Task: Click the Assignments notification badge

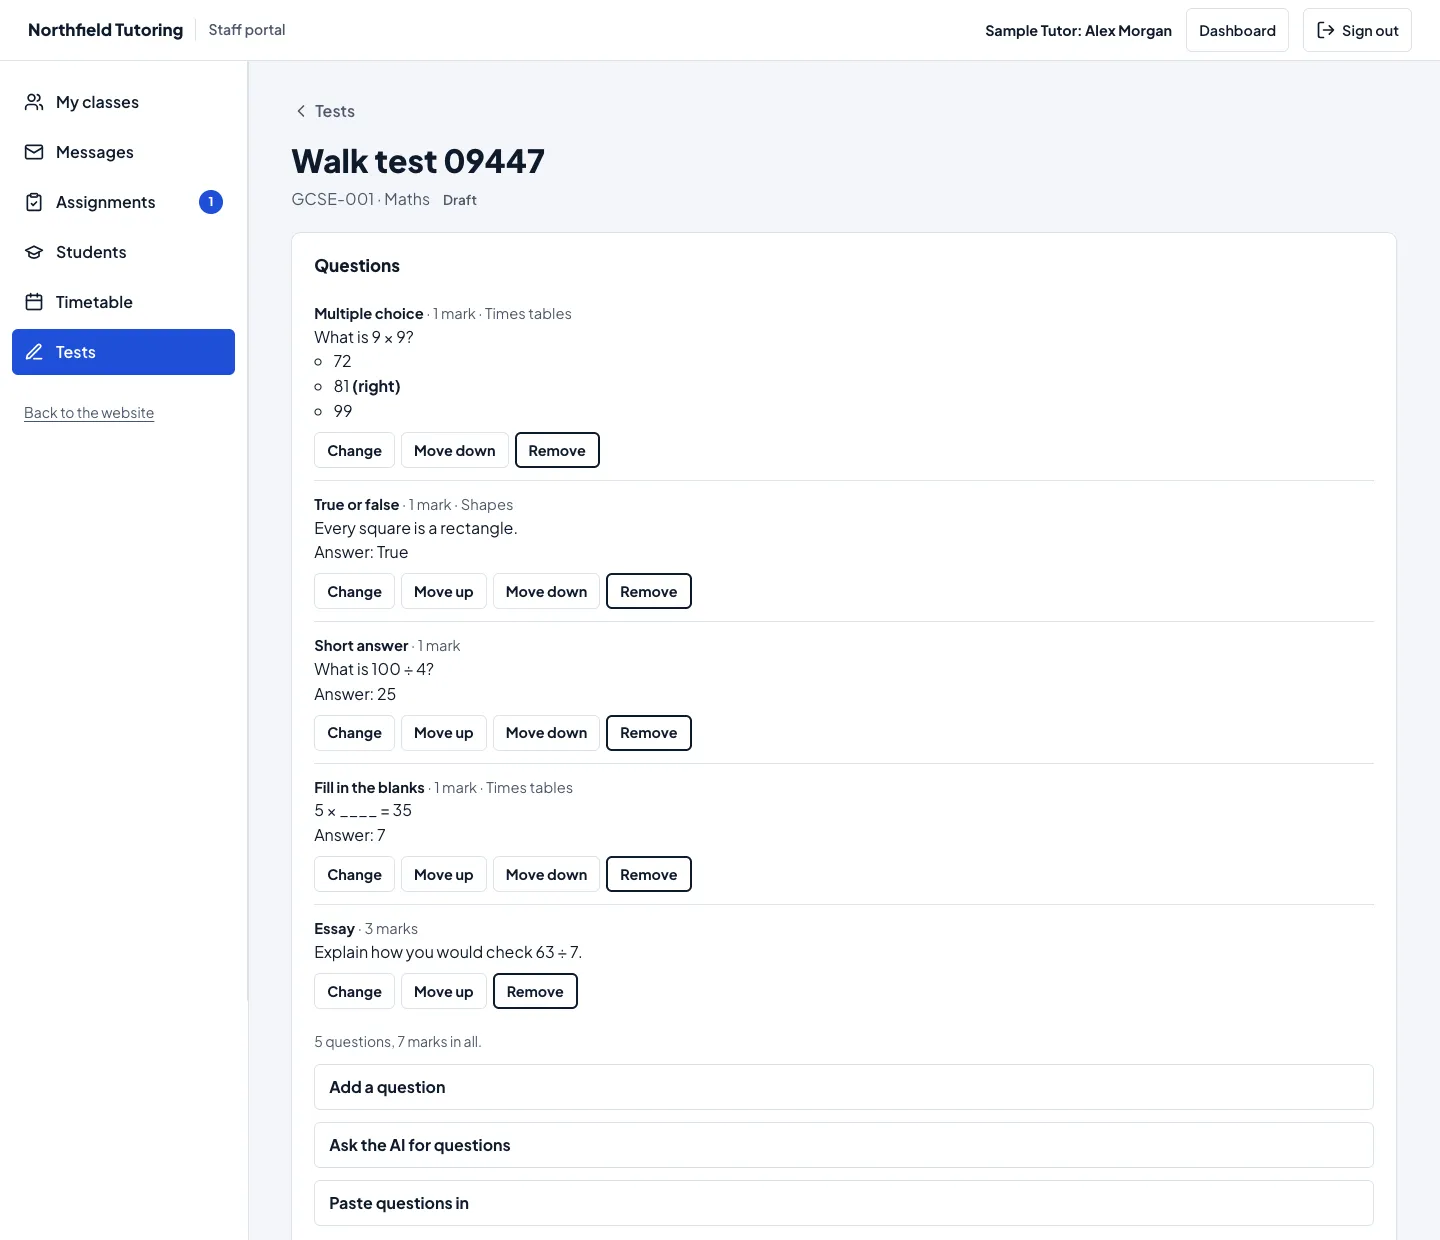Action: pyautogui.click(x=211, y=202)
